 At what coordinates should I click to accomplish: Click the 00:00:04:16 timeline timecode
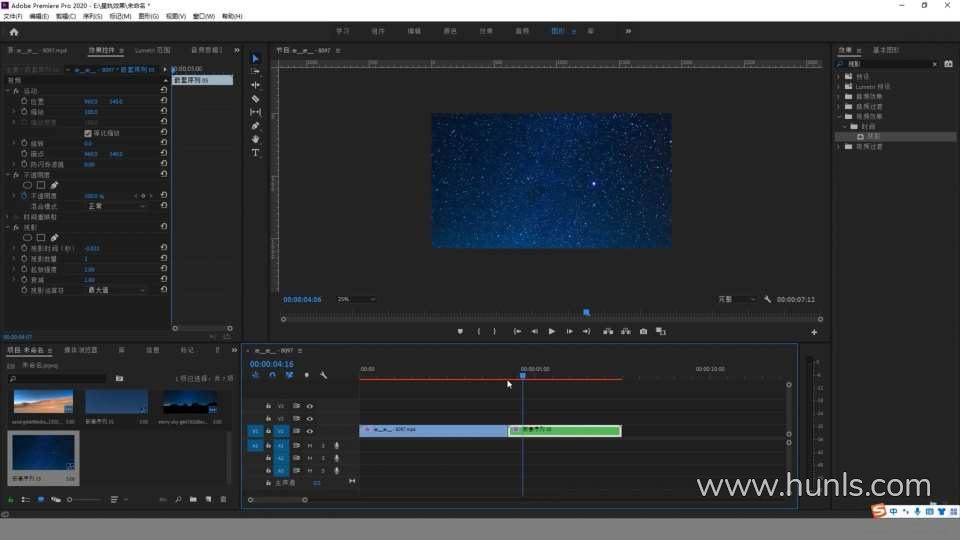pyautogui.click(x=272, y=364)
